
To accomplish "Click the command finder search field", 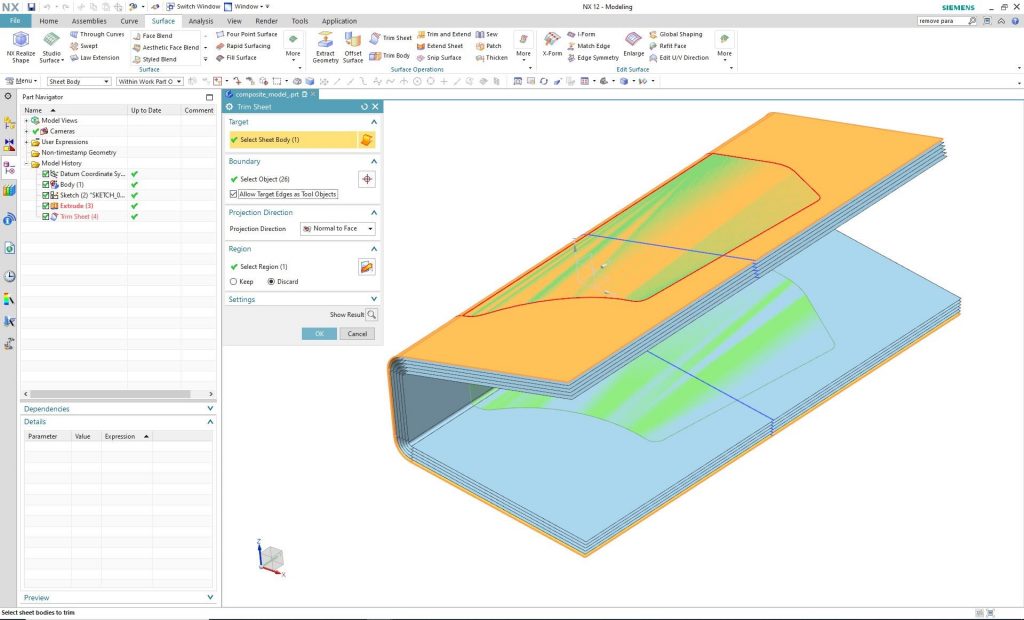I will click(x=940, y=21).
